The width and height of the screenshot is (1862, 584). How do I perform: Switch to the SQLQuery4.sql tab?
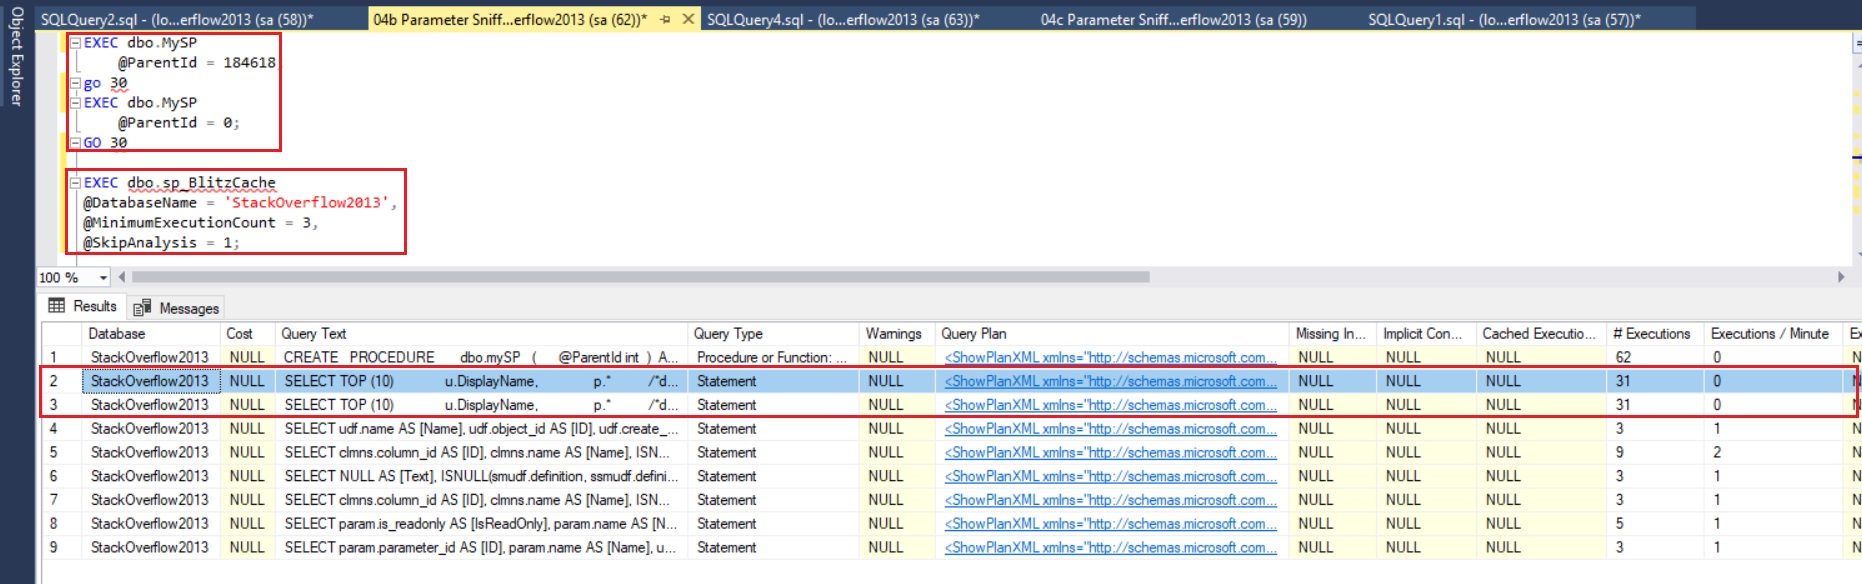[x=843, y=19]
